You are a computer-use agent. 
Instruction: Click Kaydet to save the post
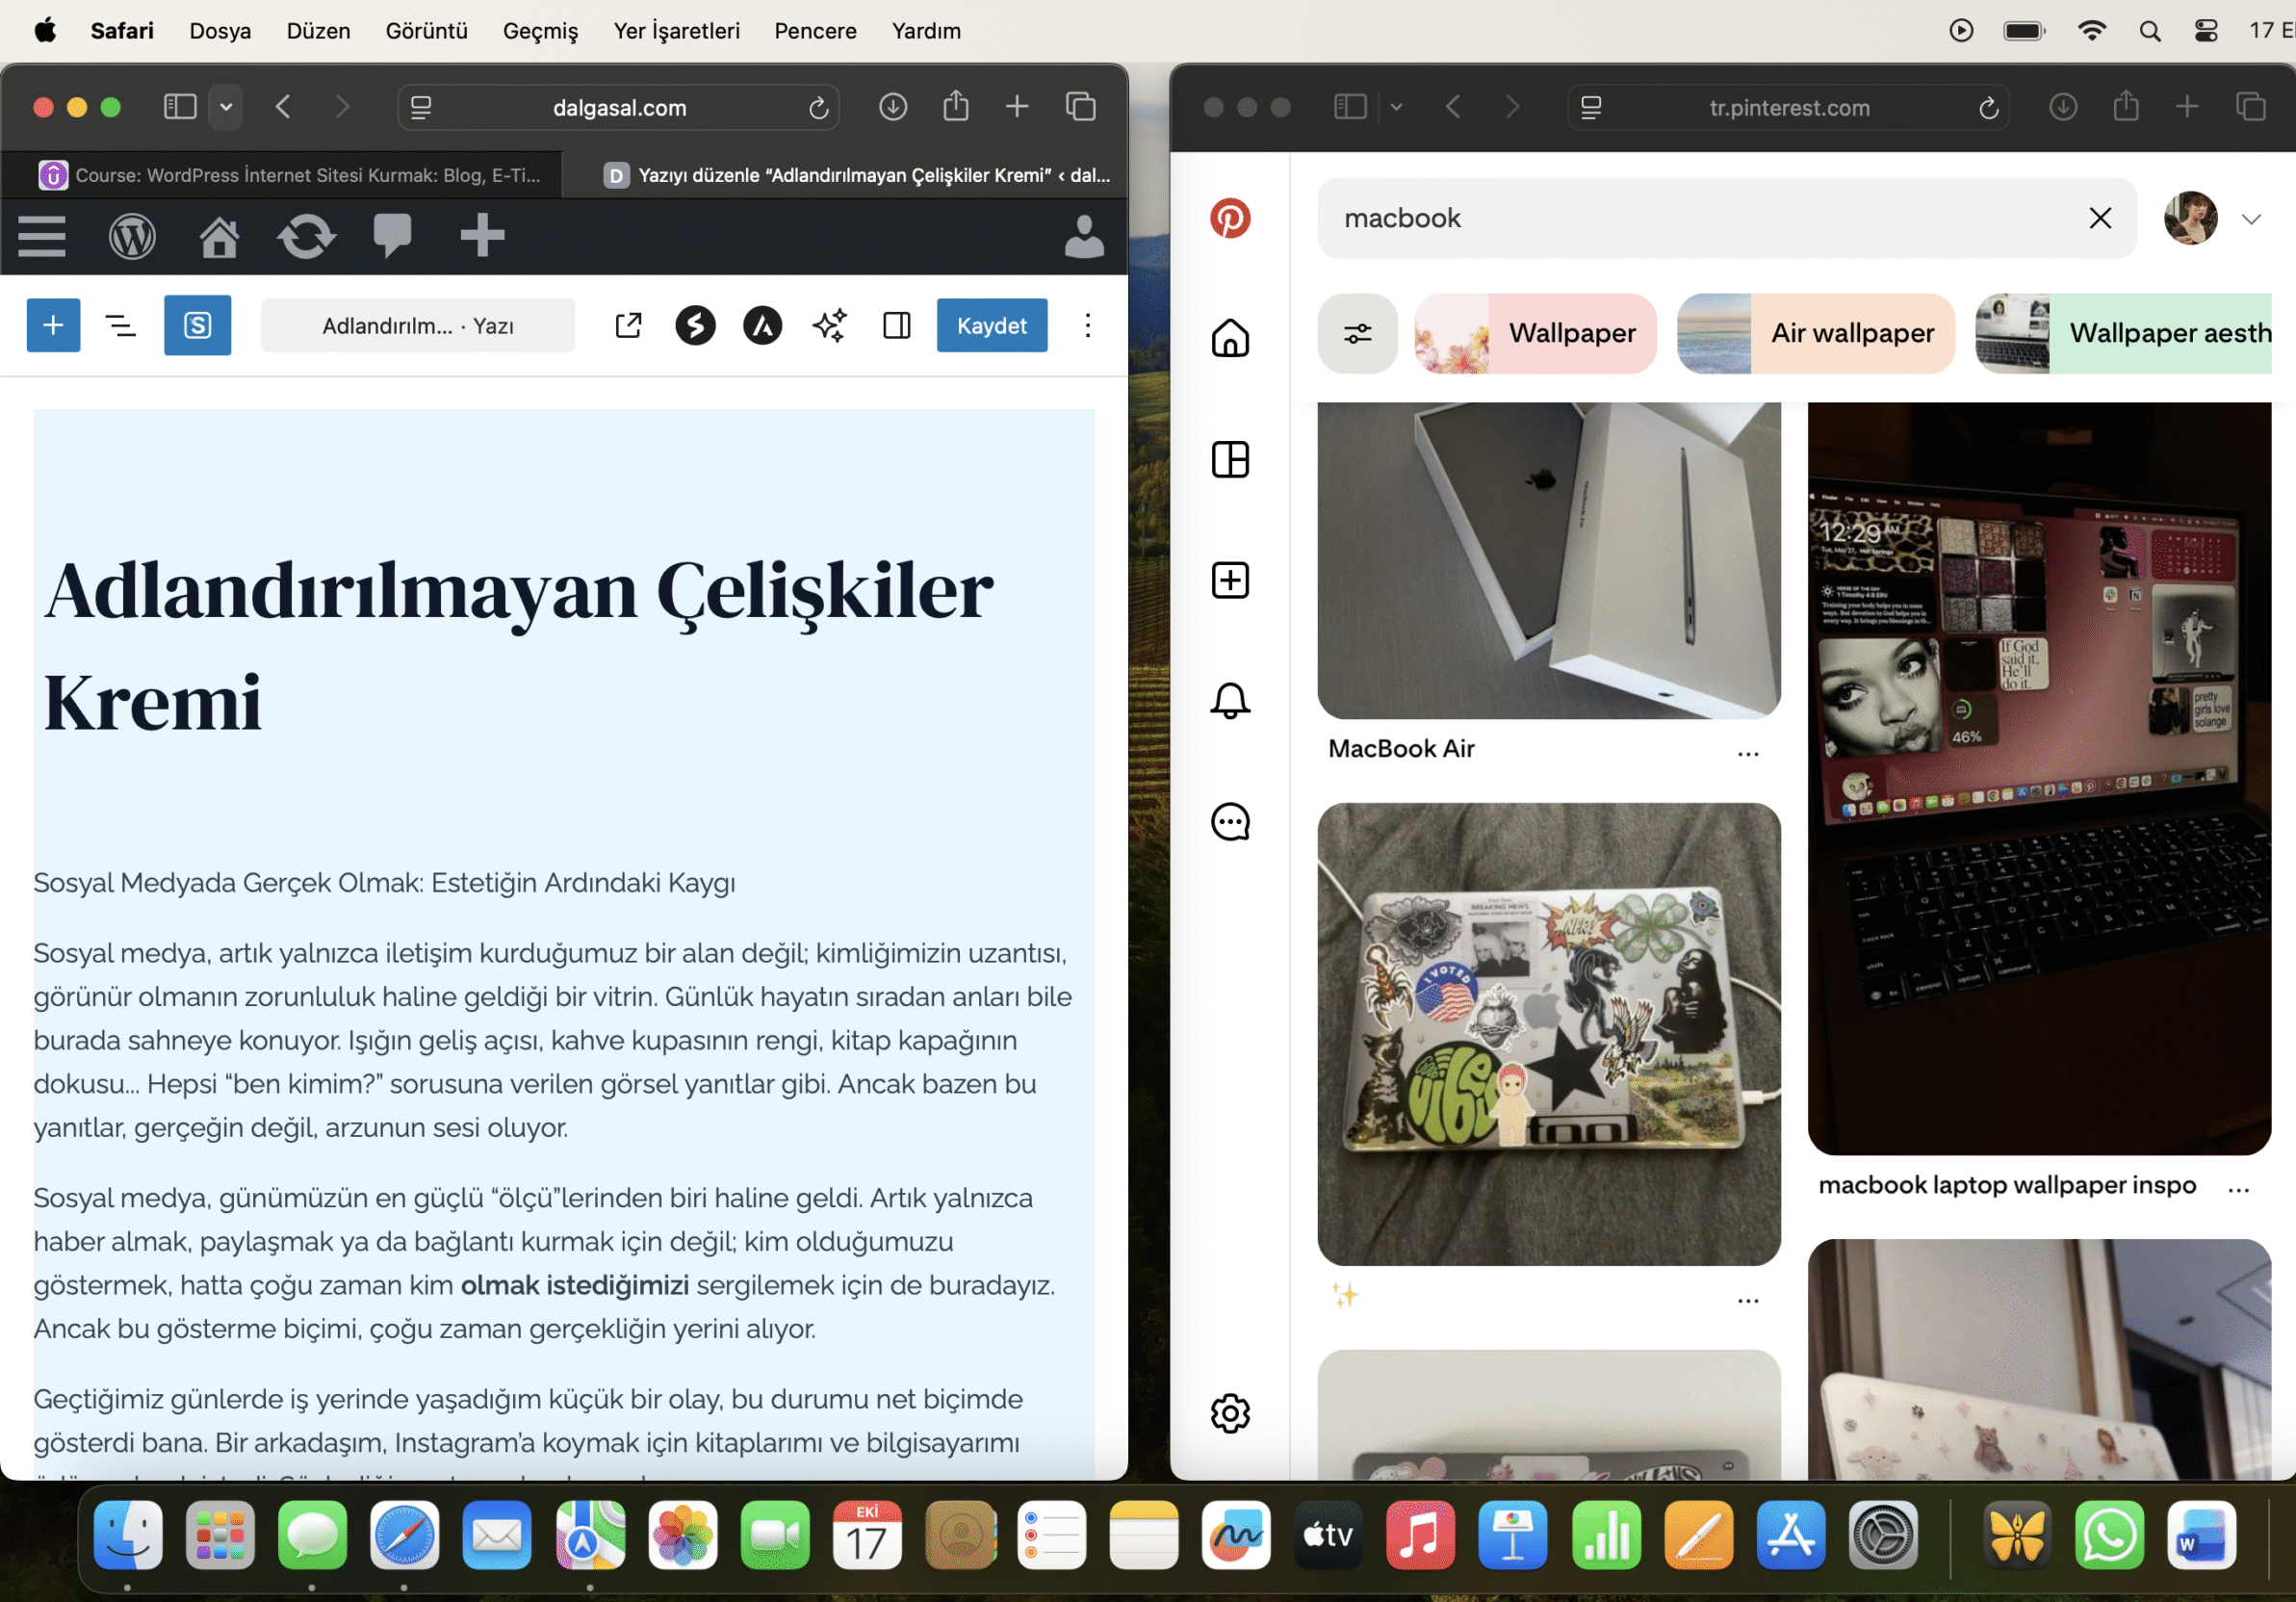tap(991, 325)
